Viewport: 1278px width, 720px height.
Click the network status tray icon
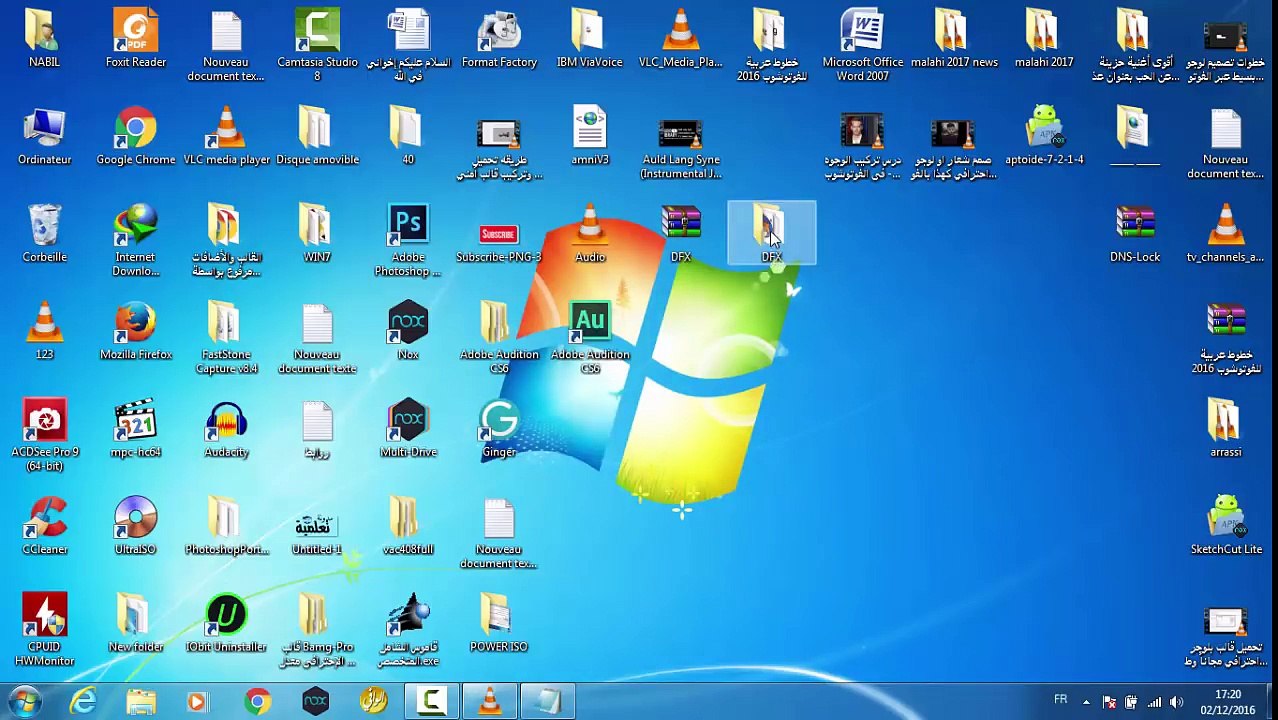1154,703
